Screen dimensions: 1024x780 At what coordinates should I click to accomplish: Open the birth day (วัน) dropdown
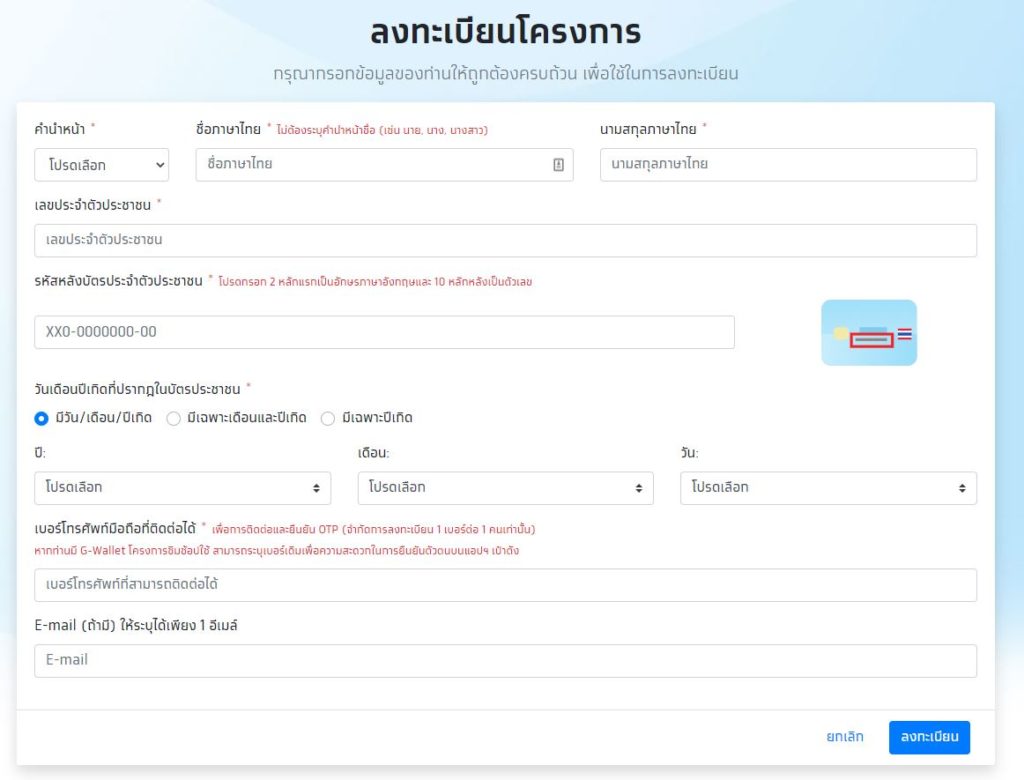pyautogui.click(x=828, y=488)
